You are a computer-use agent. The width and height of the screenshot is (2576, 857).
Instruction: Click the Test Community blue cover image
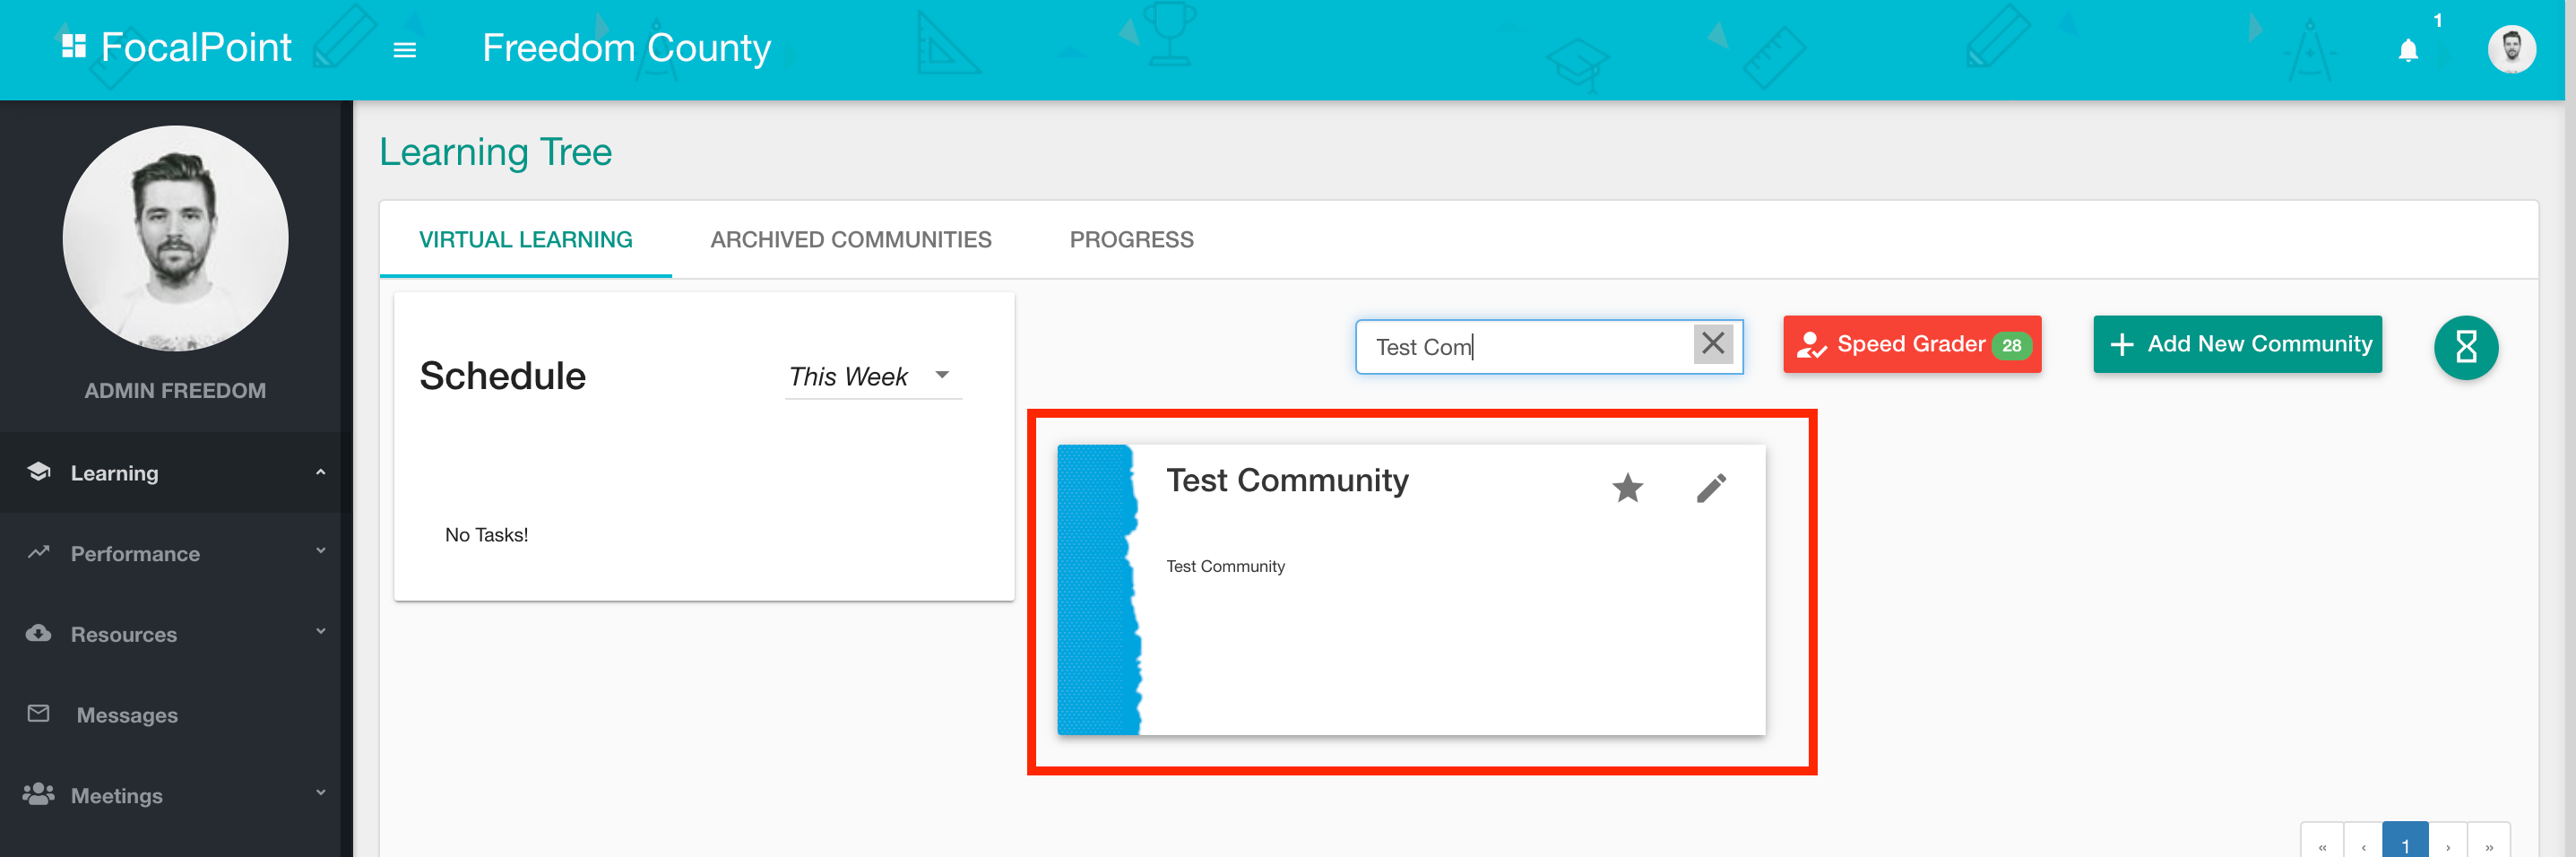click(x=1099, y=590)
